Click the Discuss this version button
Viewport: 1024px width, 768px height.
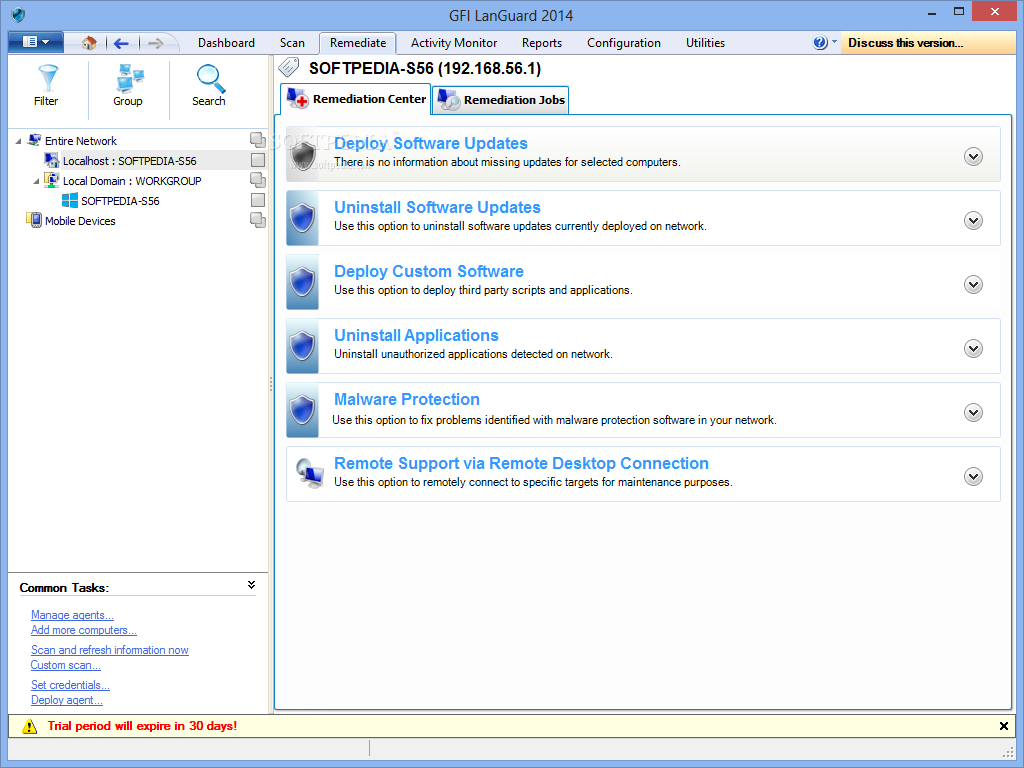pyautogui.click(x=927, y=42)
